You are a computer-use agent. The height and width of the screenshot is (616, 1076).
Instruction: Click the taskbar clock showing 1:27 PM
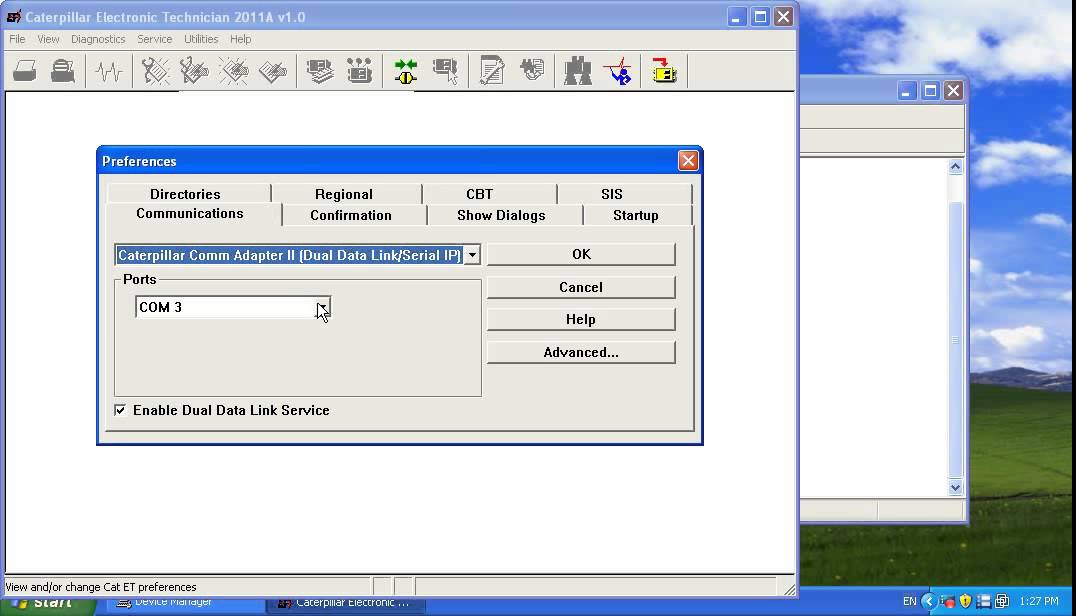pos(1038,602)
